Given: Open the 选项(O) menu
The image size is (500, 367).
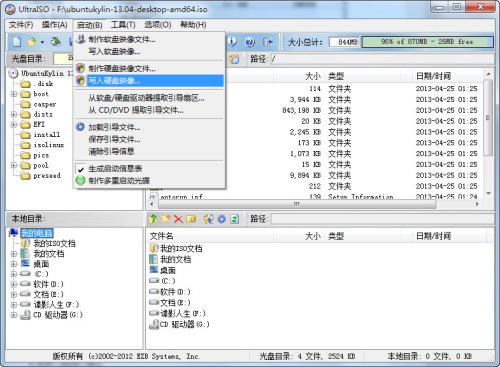Looking at the screenshot, I should coord(158,25).
